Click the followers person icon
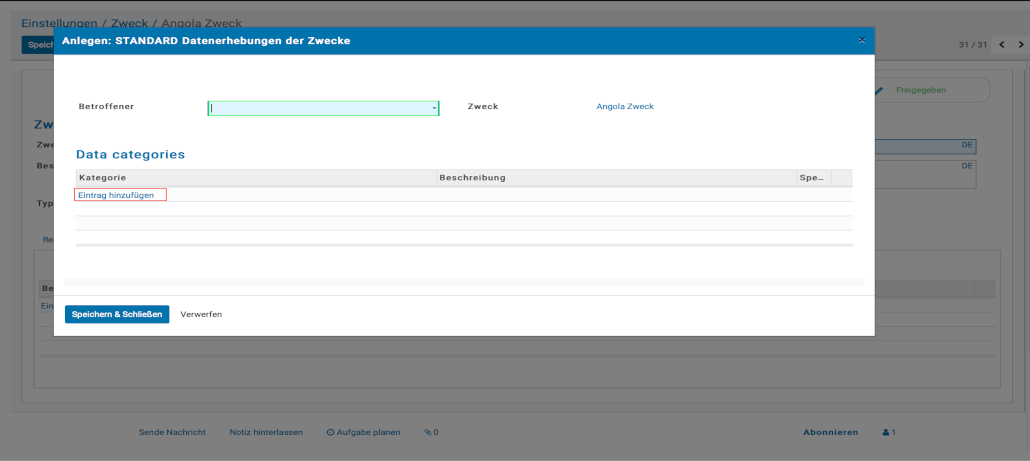The width and height of the screenshot is (1030, 461). click(886, 432)
